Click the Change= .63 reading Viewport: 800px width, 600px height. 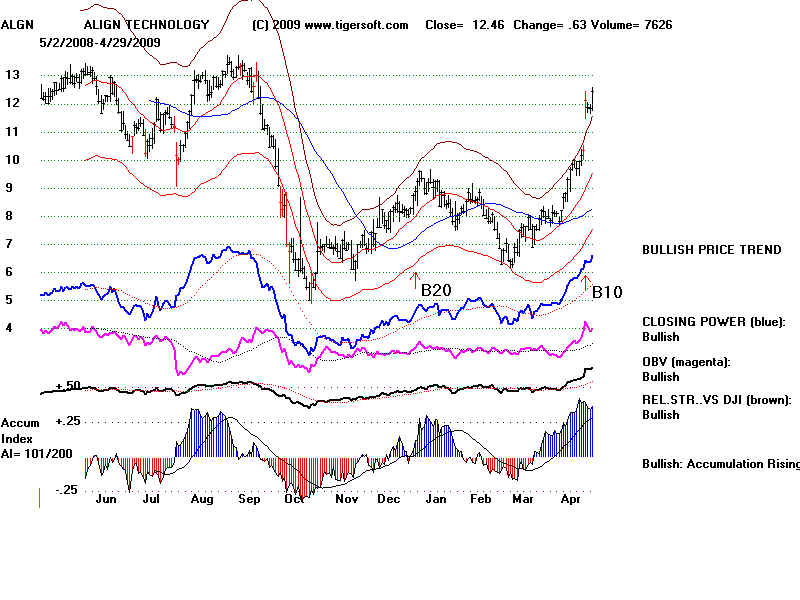550,24
